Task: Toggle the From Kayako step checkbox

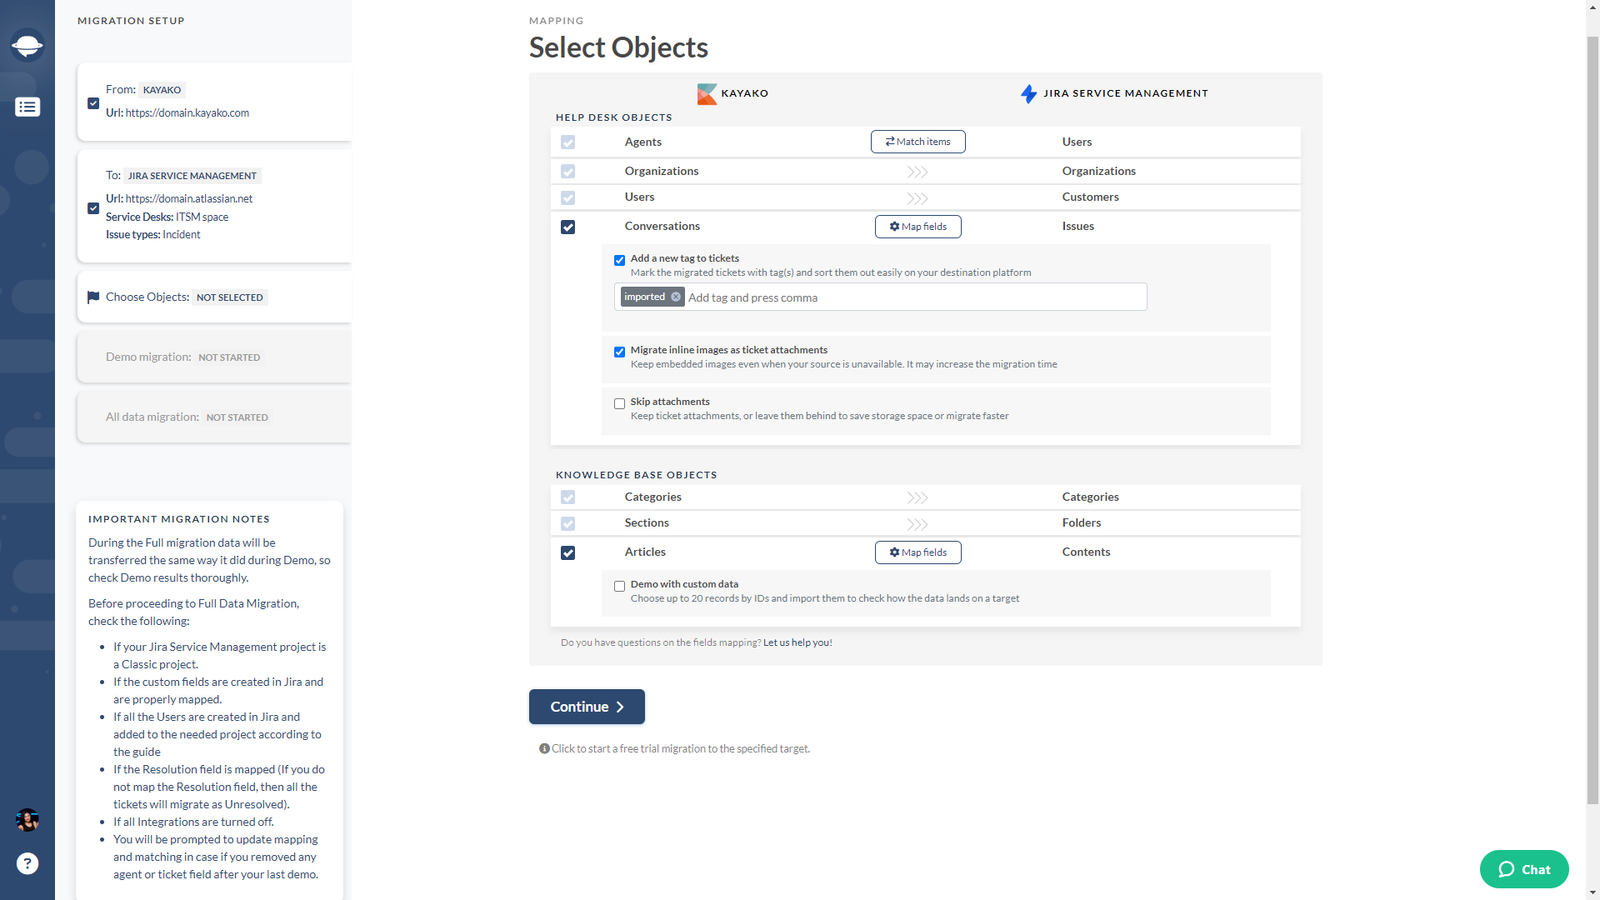Action: coord(93,103)
